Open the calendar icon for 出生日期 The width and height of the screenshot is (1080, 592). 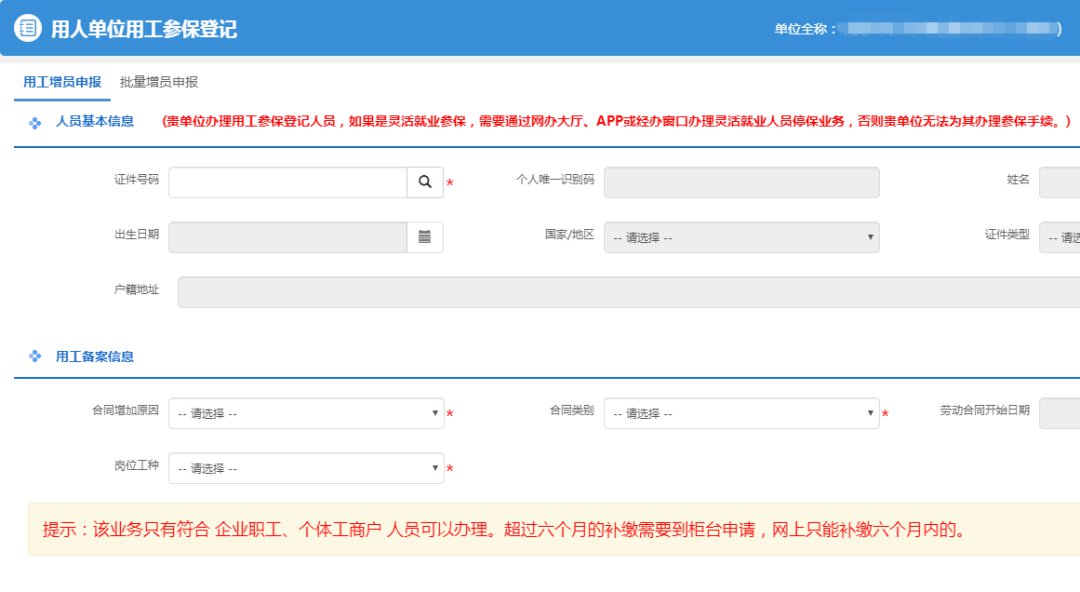click(x=425, y=237)
